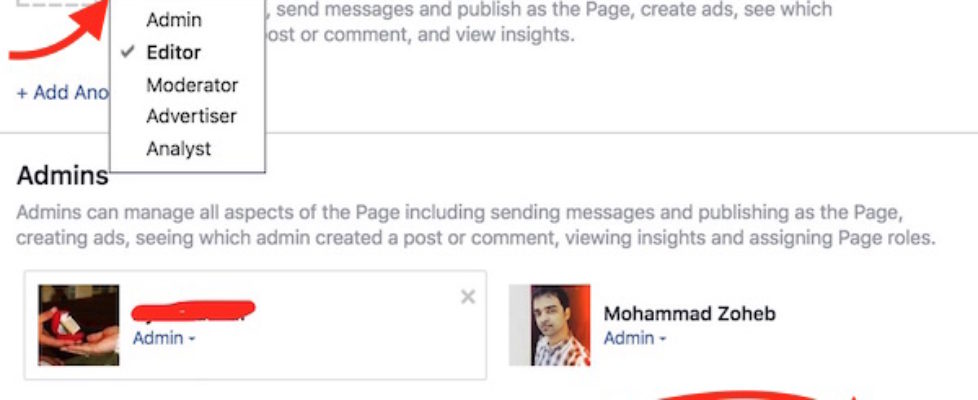Expand Mohammad Zoheb's Admin role dropdown
The height and width of the screenshot is (400, 978).
(635, 338)
